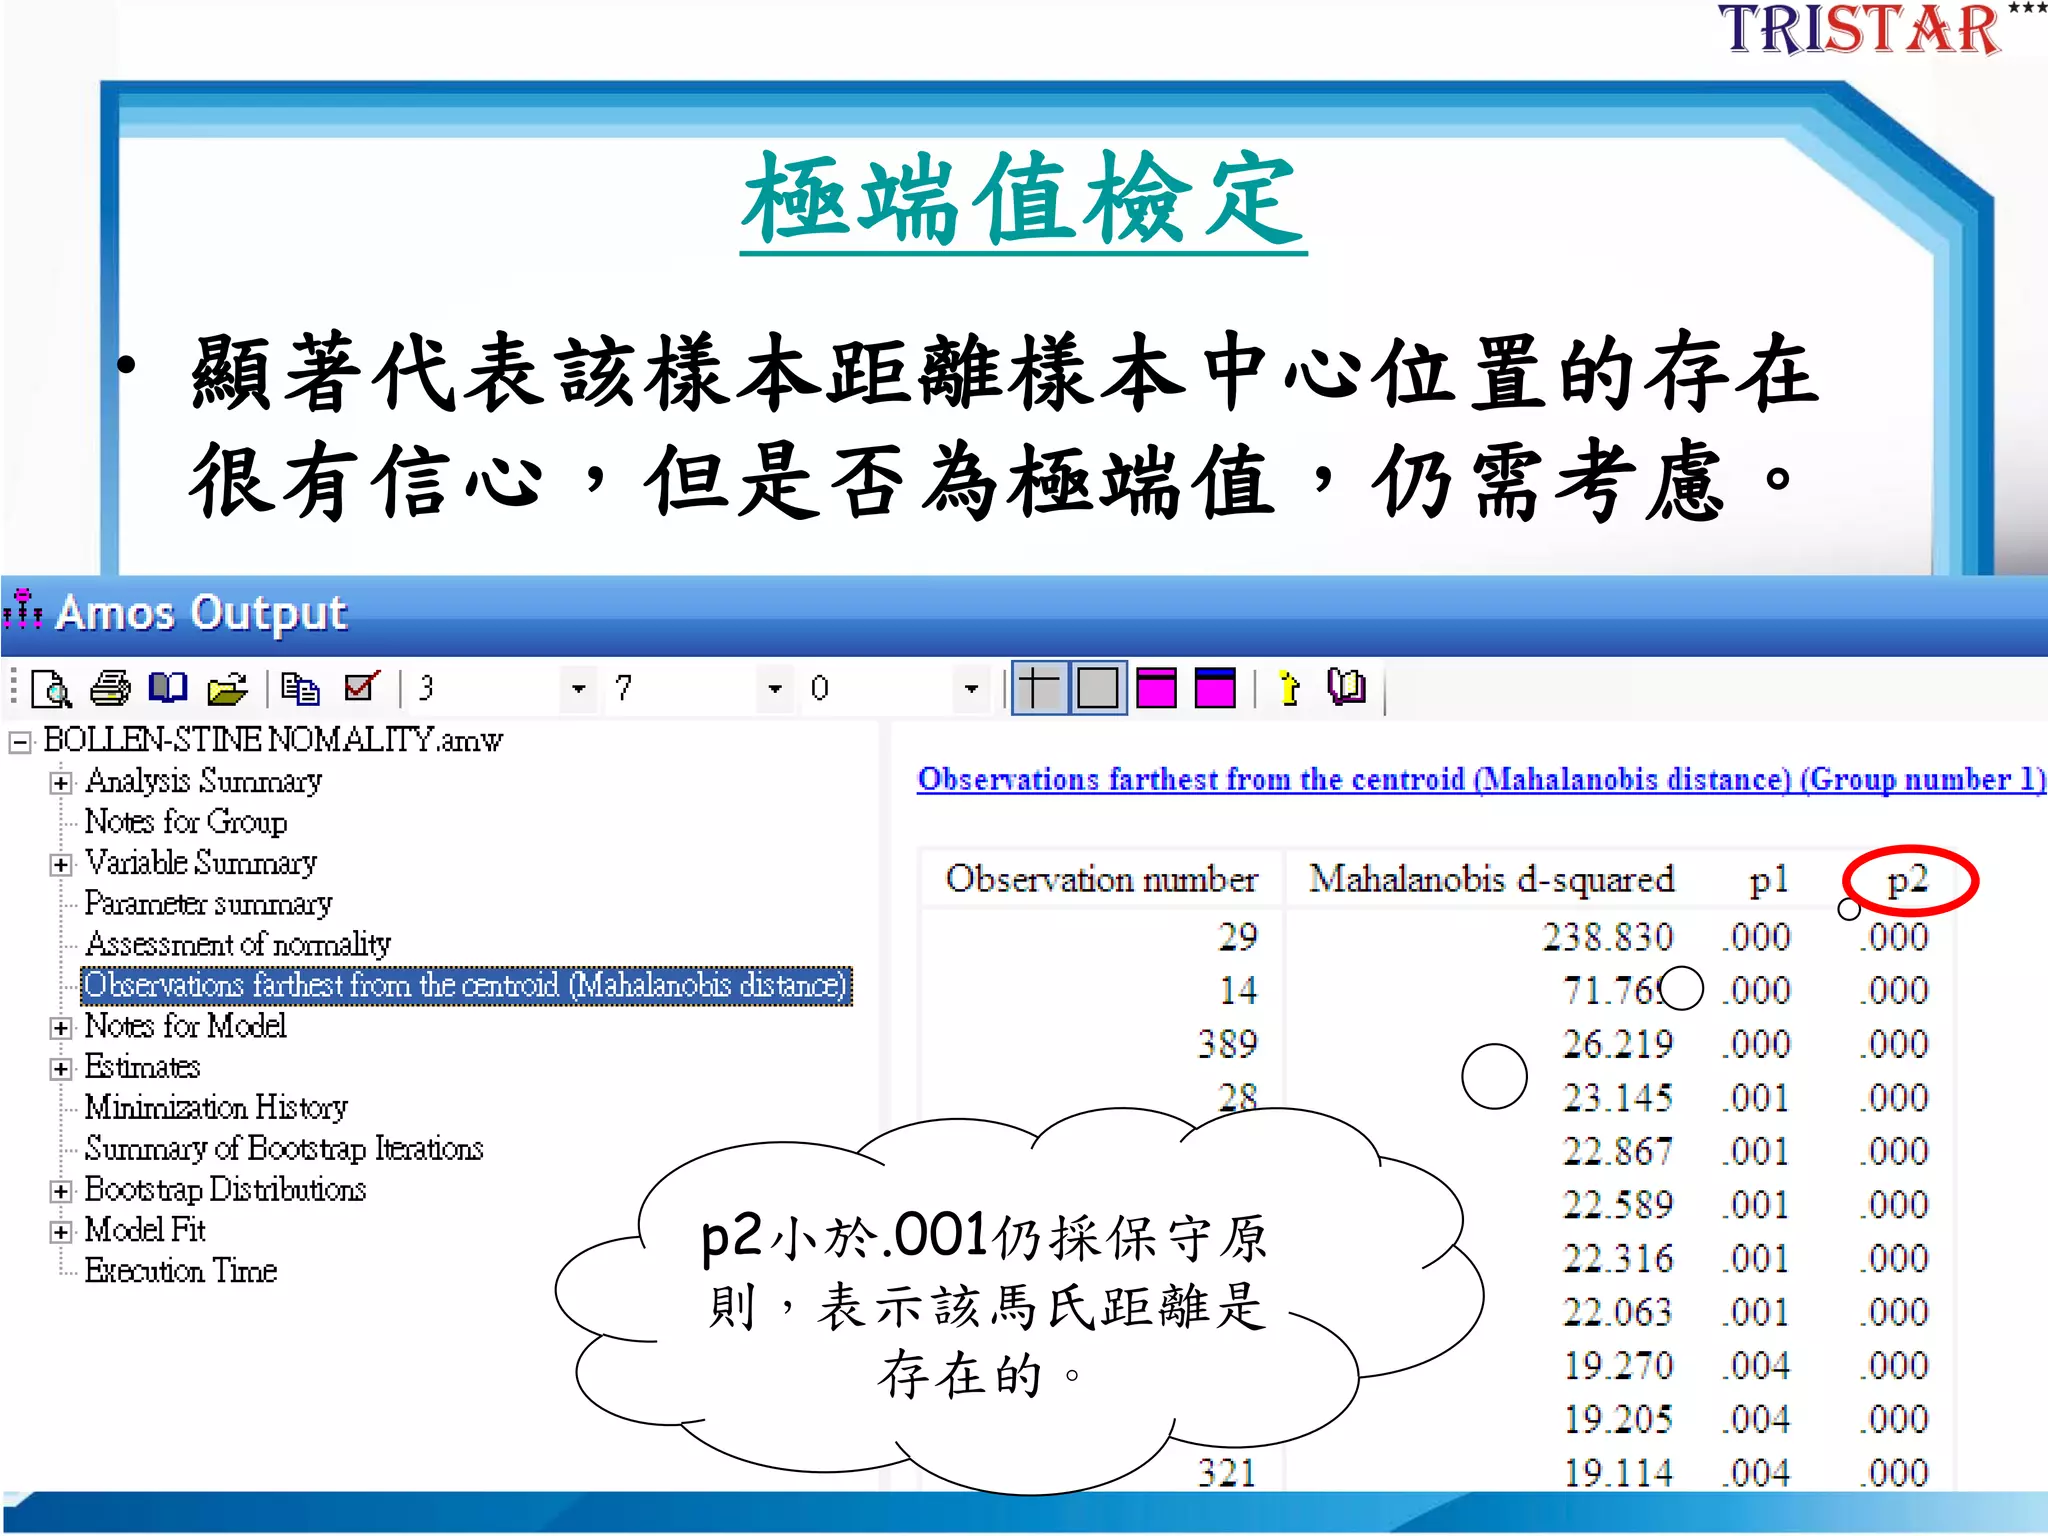
Task: Expand the Variable Summary tree node
Action: [x=61, y=865]
